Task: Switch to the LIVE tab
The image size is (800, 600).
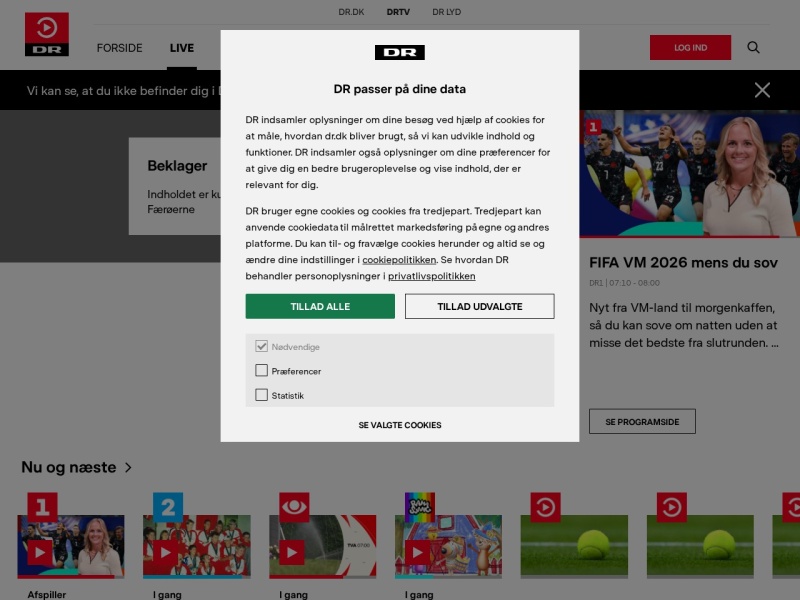Action: click(x=182, y=48)
